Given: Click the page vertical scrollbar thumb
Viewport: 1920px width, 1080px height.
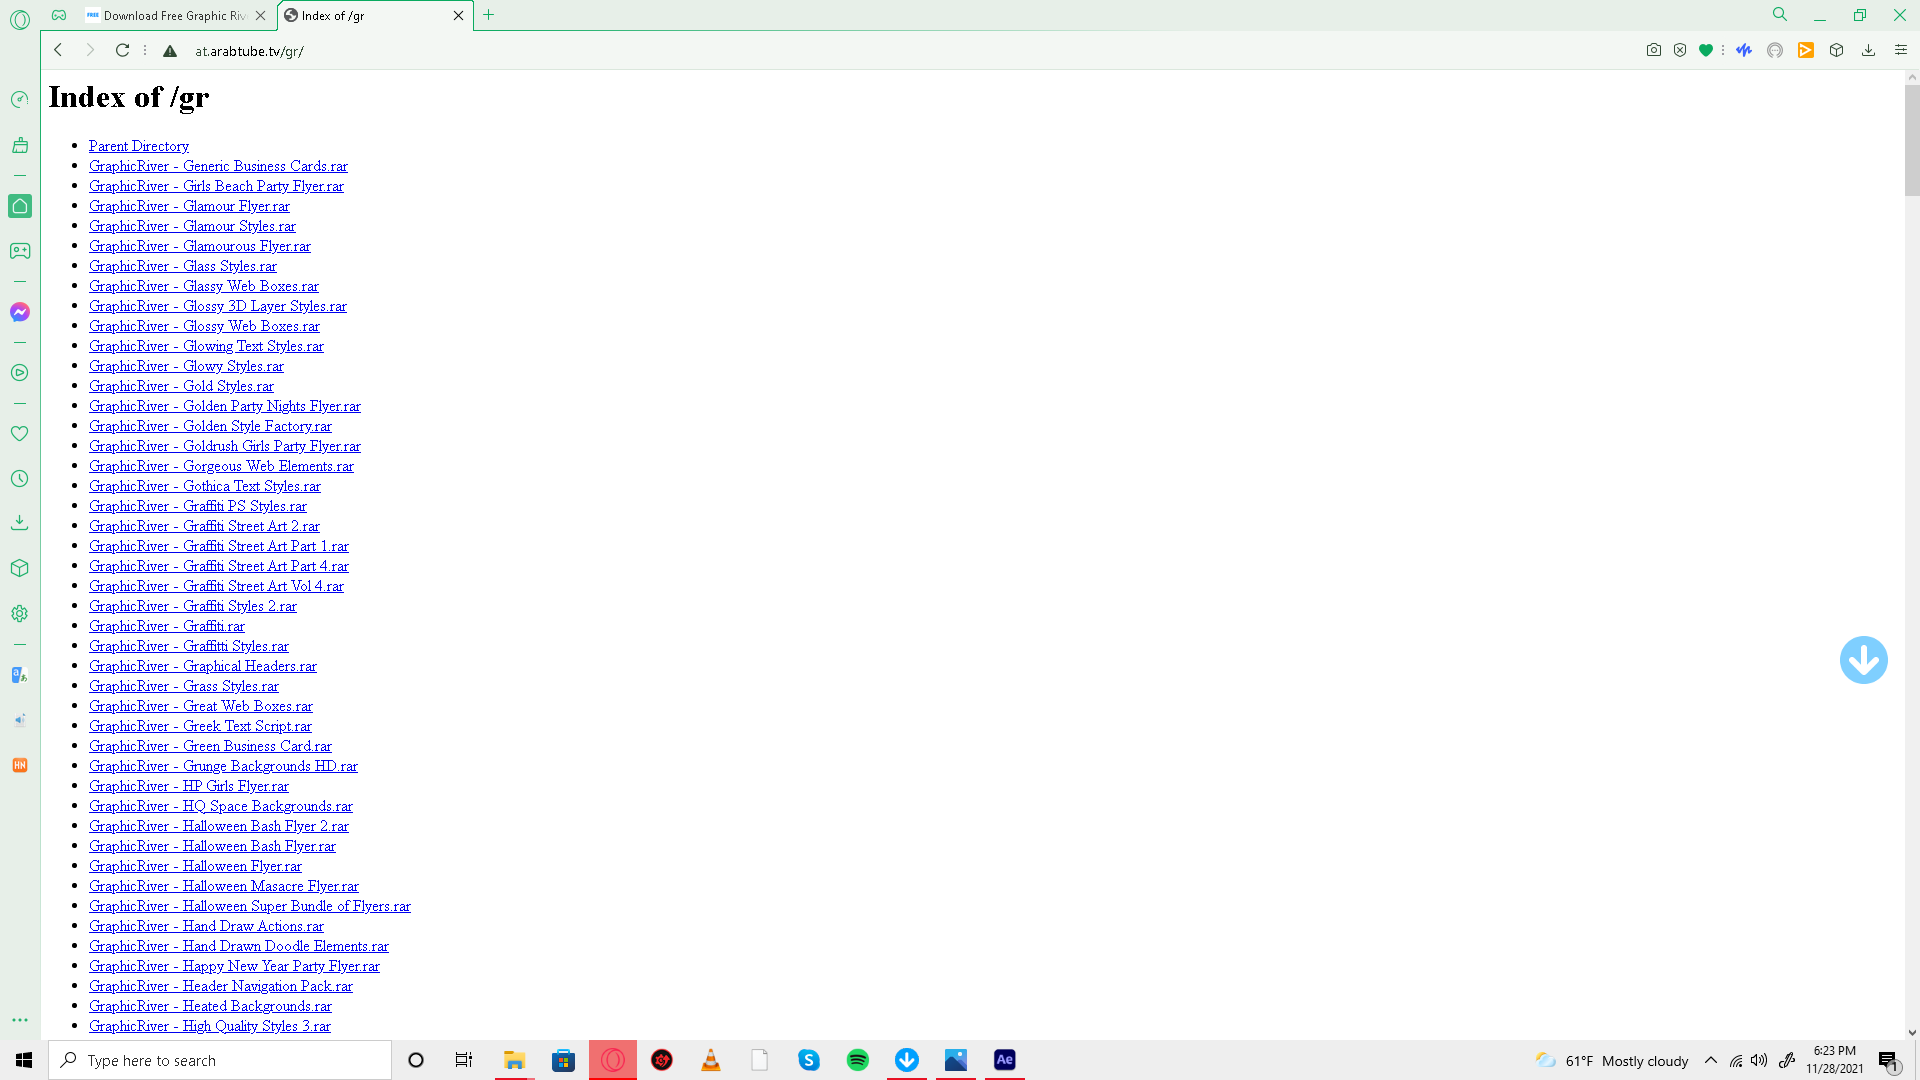Looking at the screenshot, I should (x=1912, y=140).
